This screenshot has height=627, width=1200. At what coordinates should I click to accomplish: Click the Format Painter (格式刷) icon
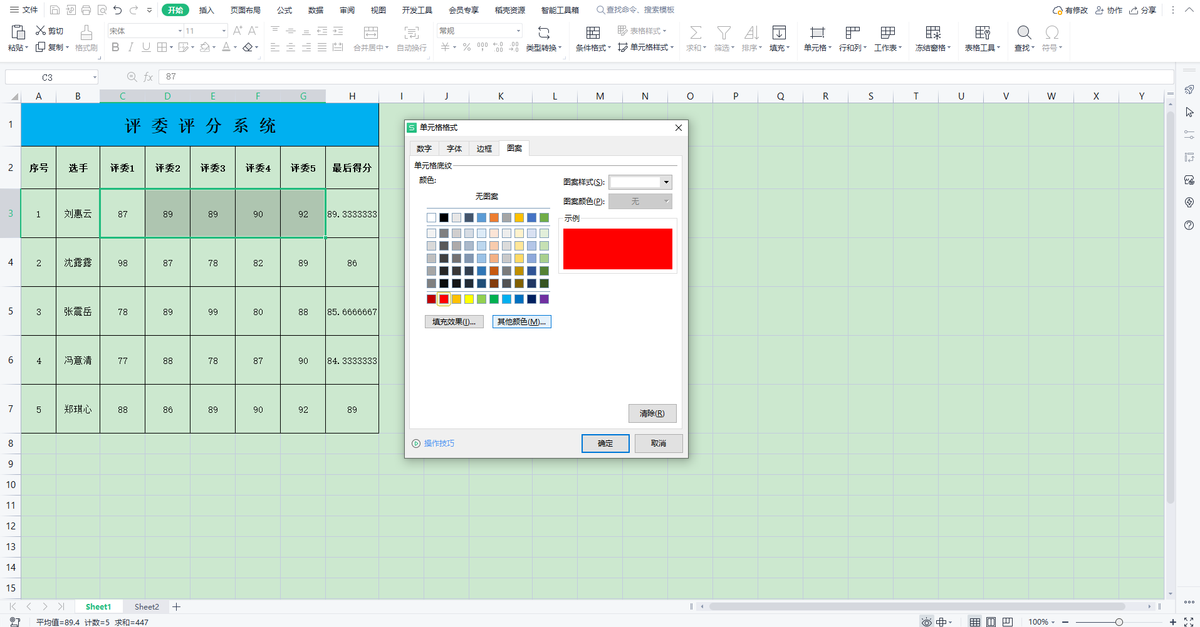[x=86, y=32]
